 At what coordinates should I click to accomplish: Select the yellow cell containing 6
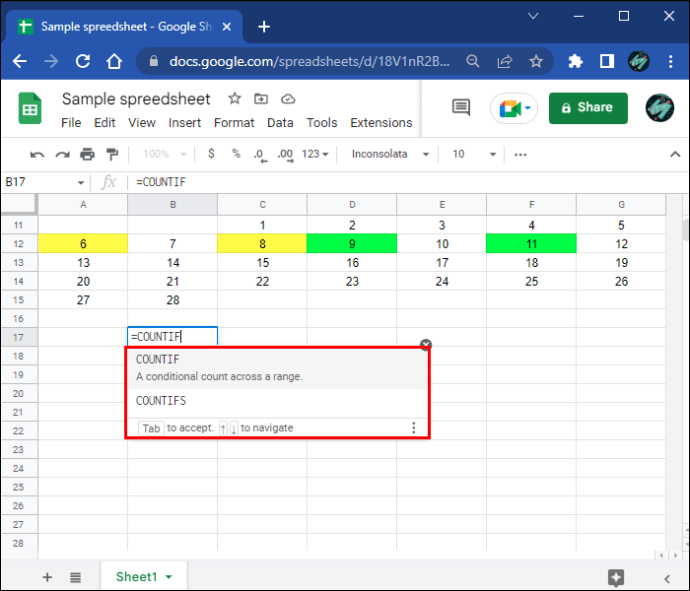coord(83,244)
